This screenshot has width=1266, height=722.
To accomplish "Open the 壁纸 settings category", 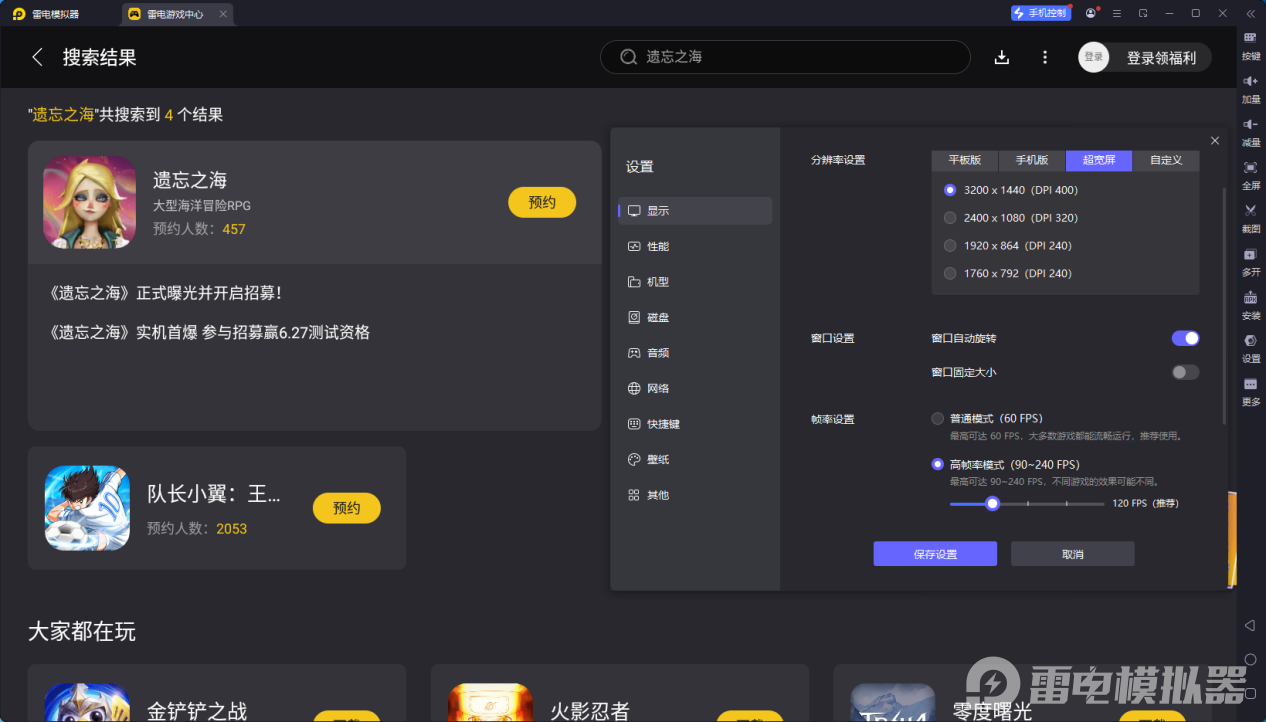I will 695,459.
